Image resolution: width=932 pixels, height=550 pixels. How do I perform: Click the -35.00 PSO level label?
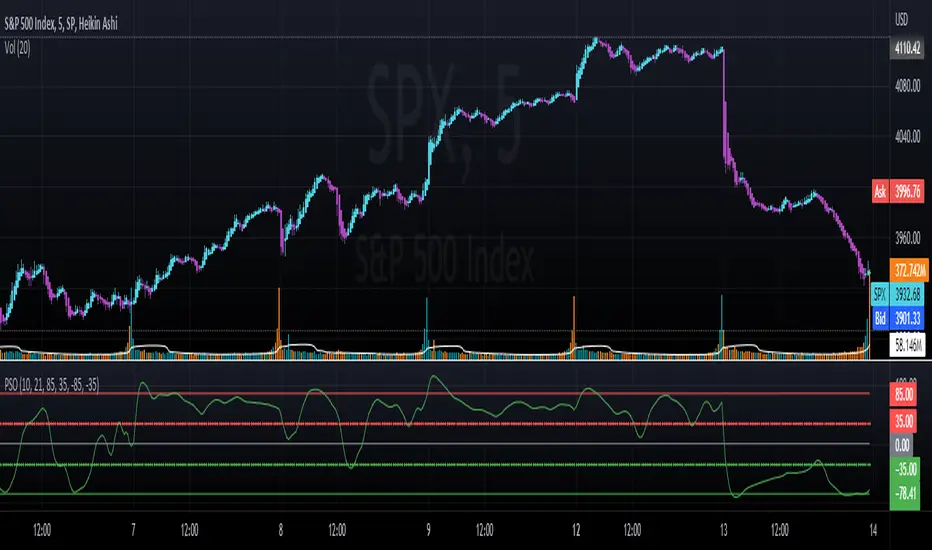coord(905,469)
